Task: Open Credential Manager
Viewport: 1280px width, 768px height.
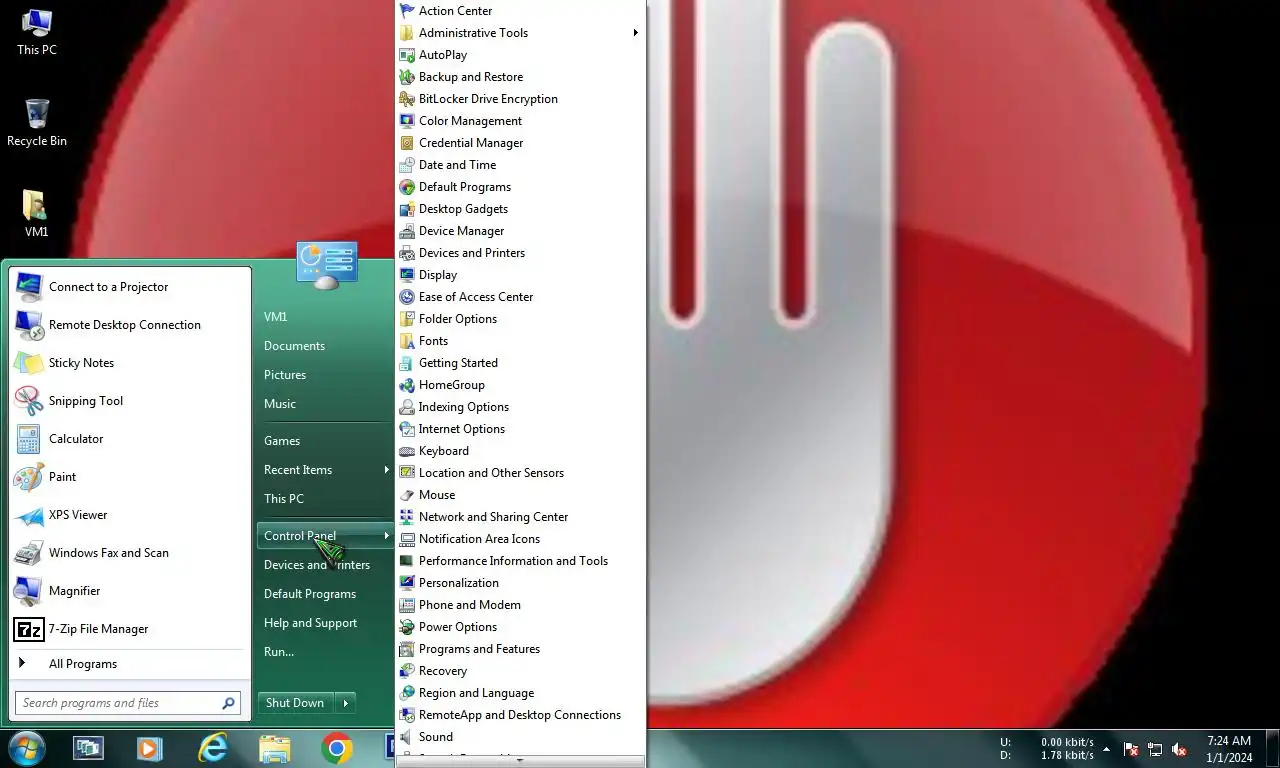Action: (x=520, y=143)
